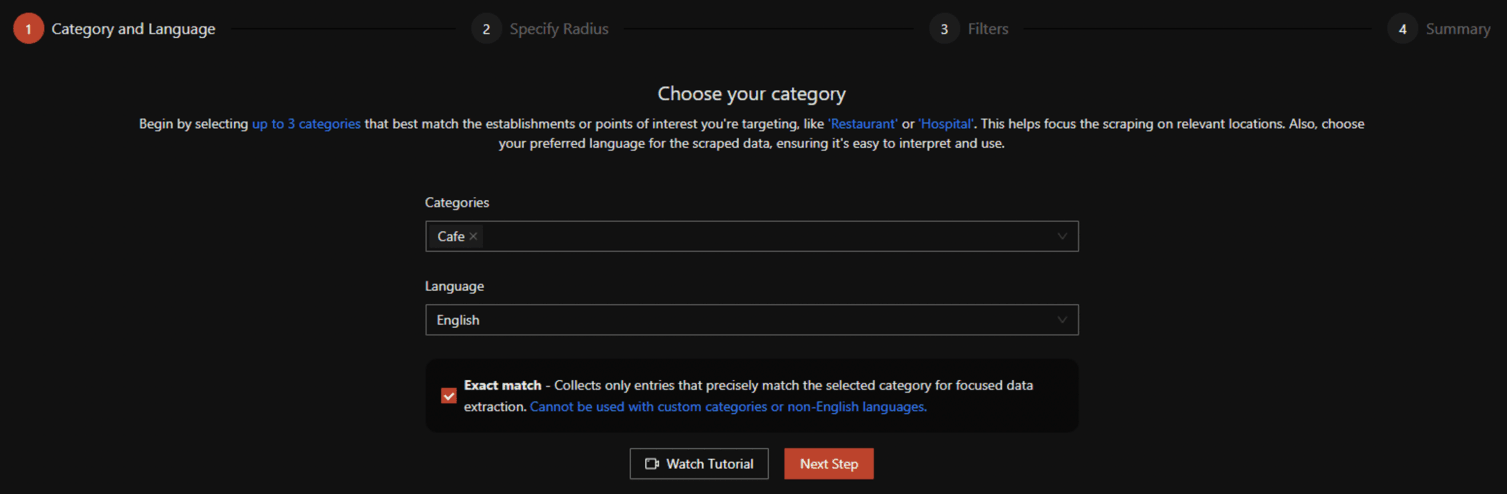
Task: Click the 'Restaurant' example link
Action: 863,124
